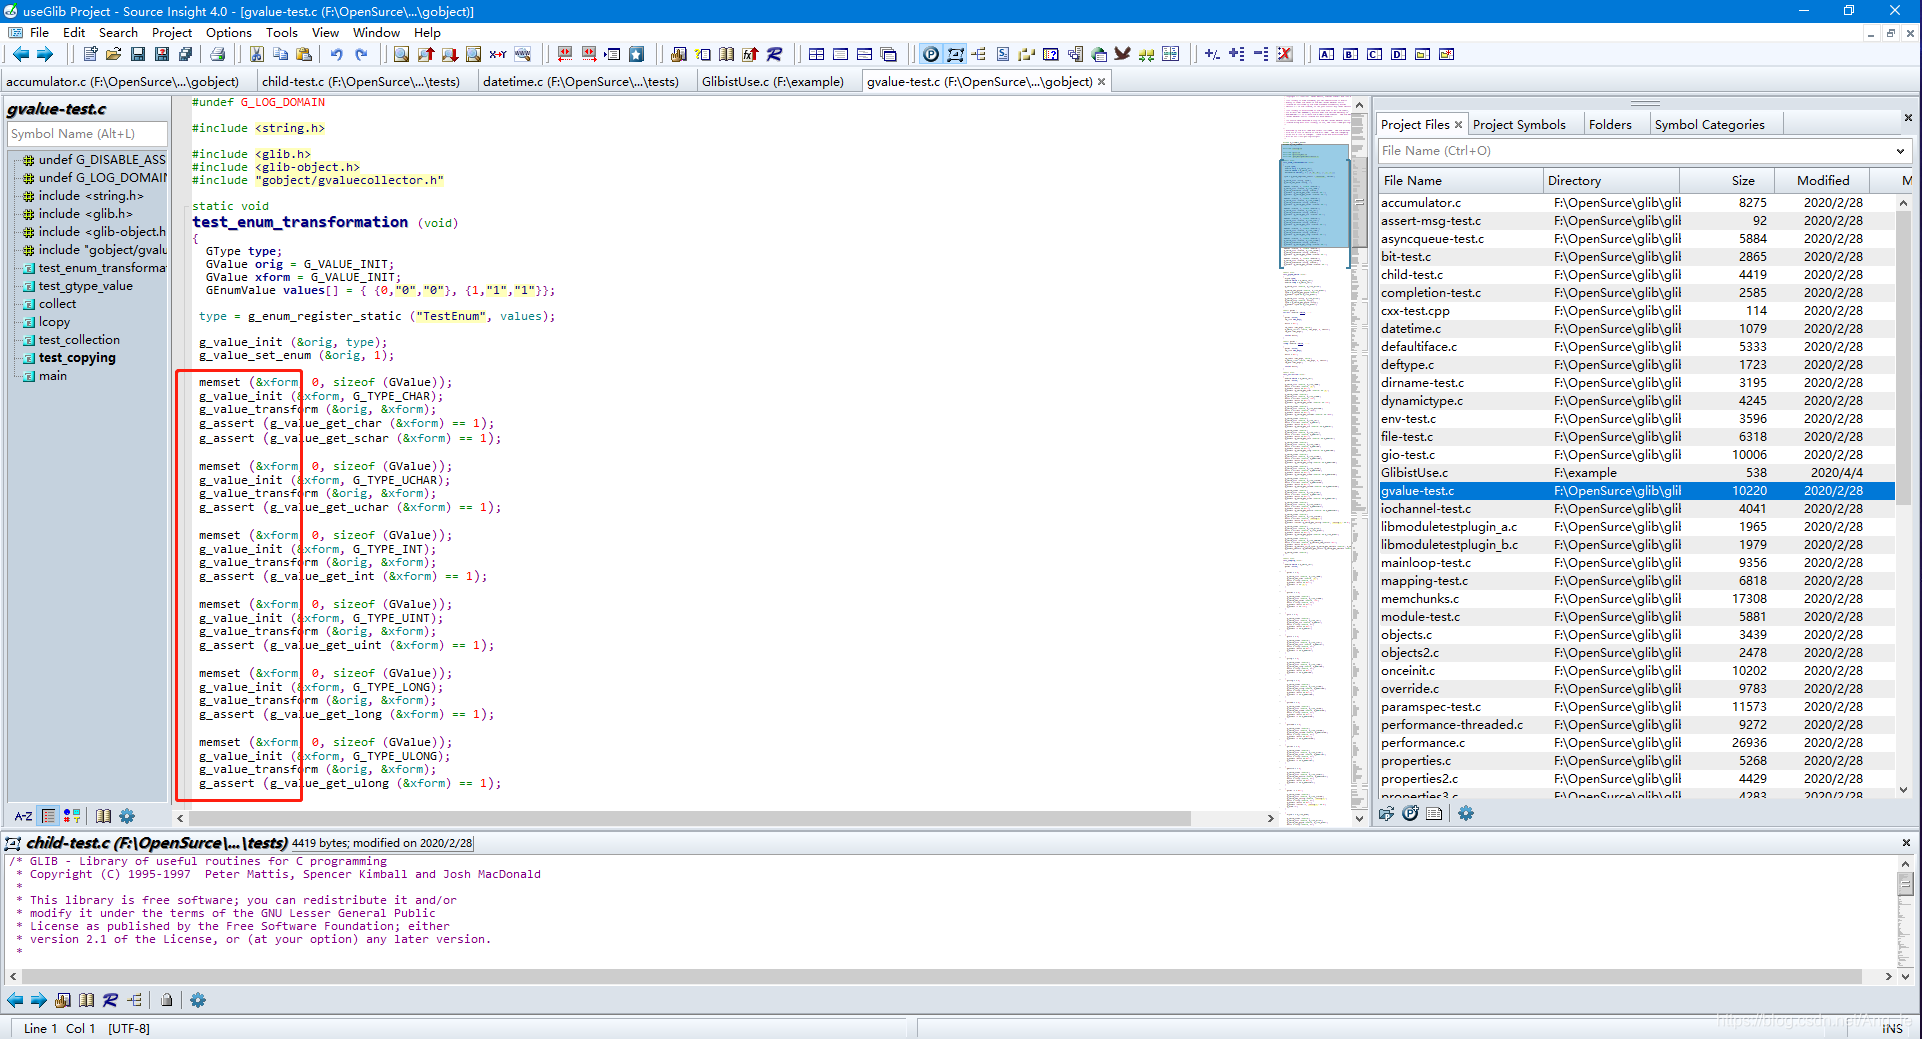Close the gvalue-test.c tab
The width and height of the screenshot is (1922, 1039).
pyautogui.click(x=1102, y=82)
